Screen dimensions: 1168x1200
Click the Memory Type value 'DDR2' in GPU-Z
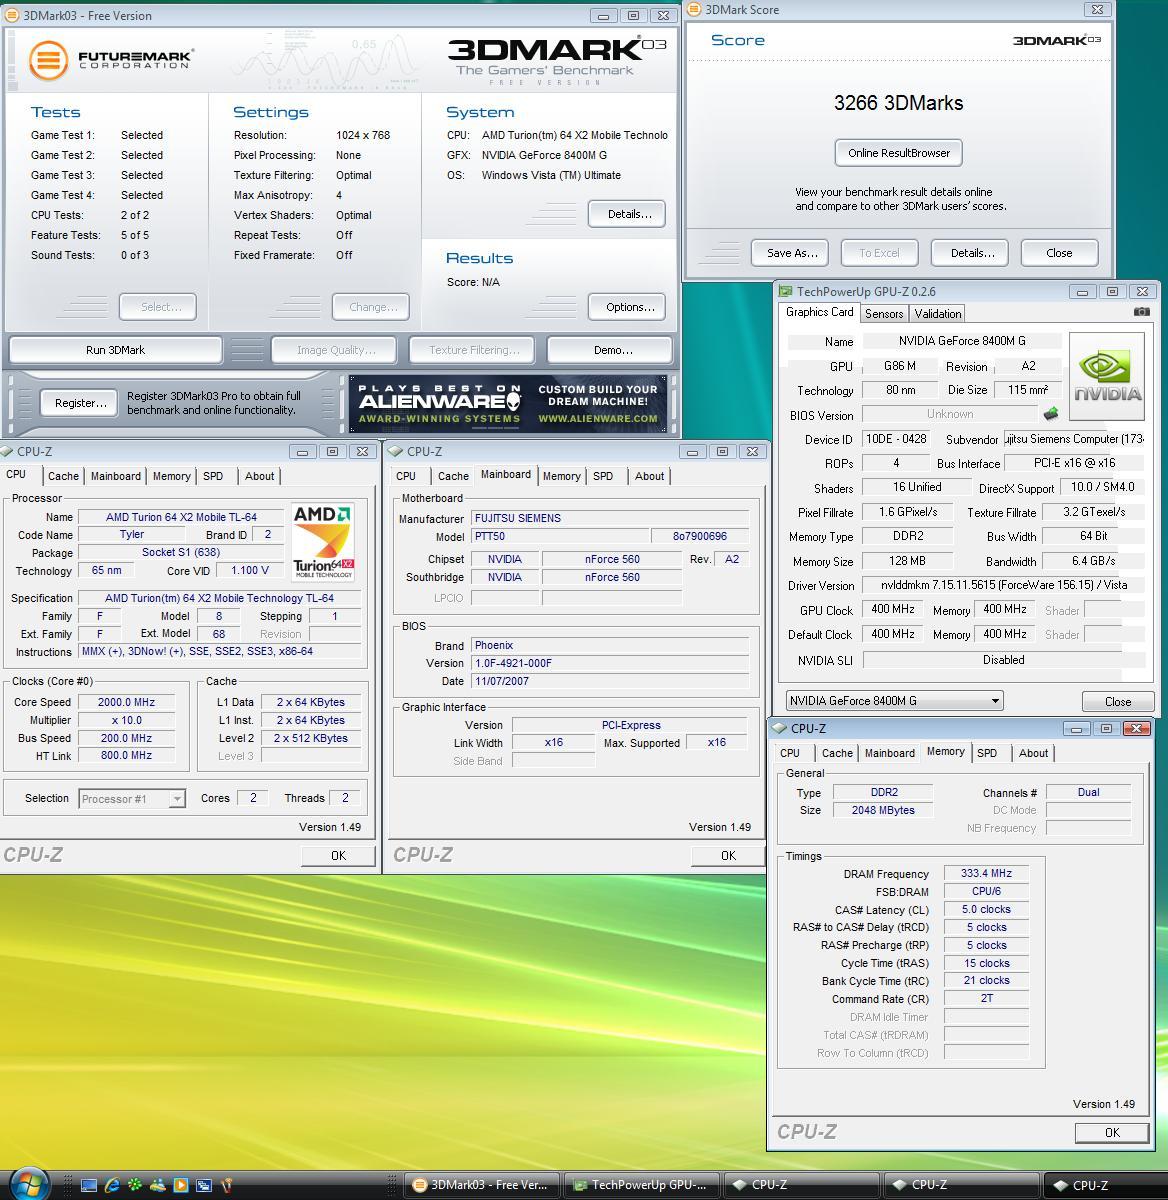908,536
